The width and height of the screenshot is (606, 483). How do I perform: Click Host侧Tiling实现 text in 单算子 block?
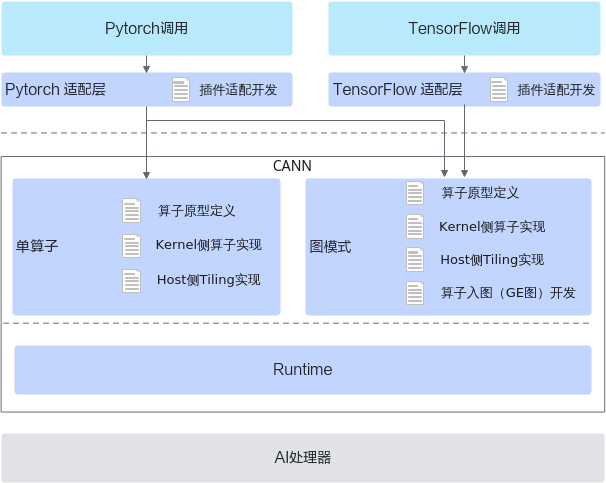point(209,280)
